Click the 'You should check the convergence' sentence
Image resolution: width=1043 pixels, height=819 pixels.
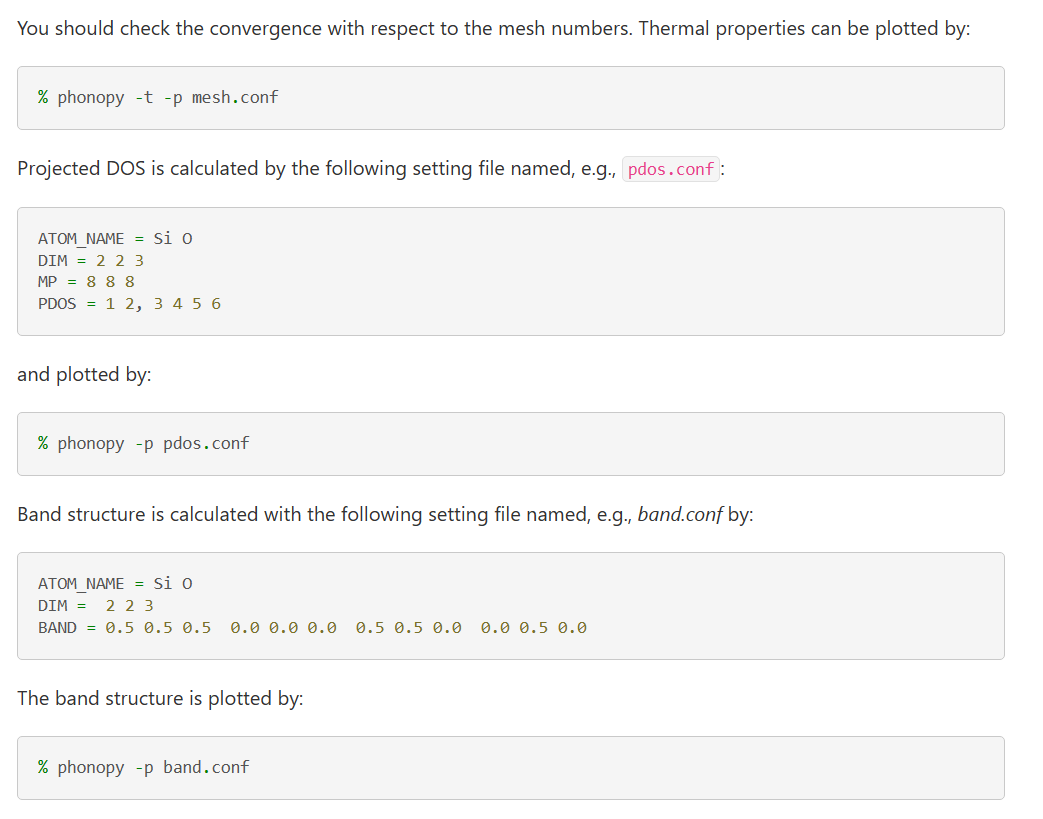pos(494,29)
